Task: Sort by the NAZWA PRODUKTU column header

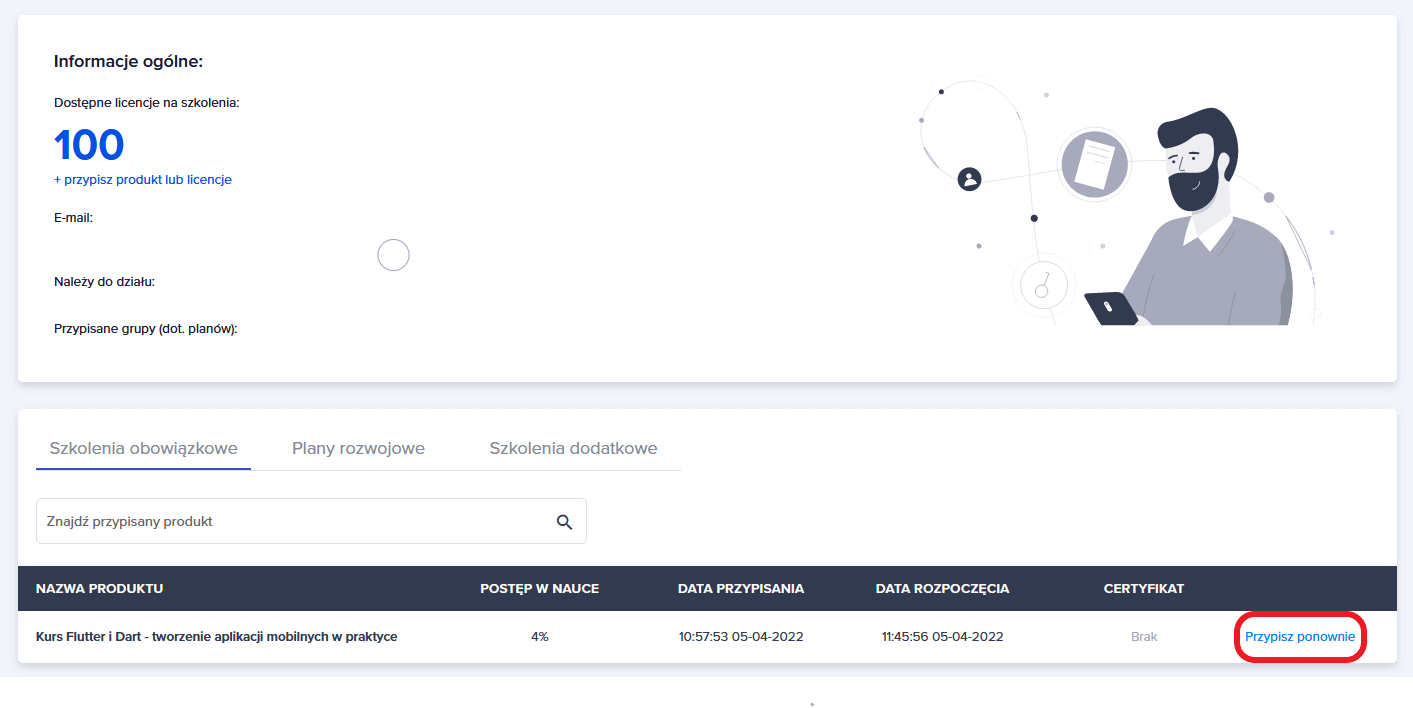Action: 99,589
